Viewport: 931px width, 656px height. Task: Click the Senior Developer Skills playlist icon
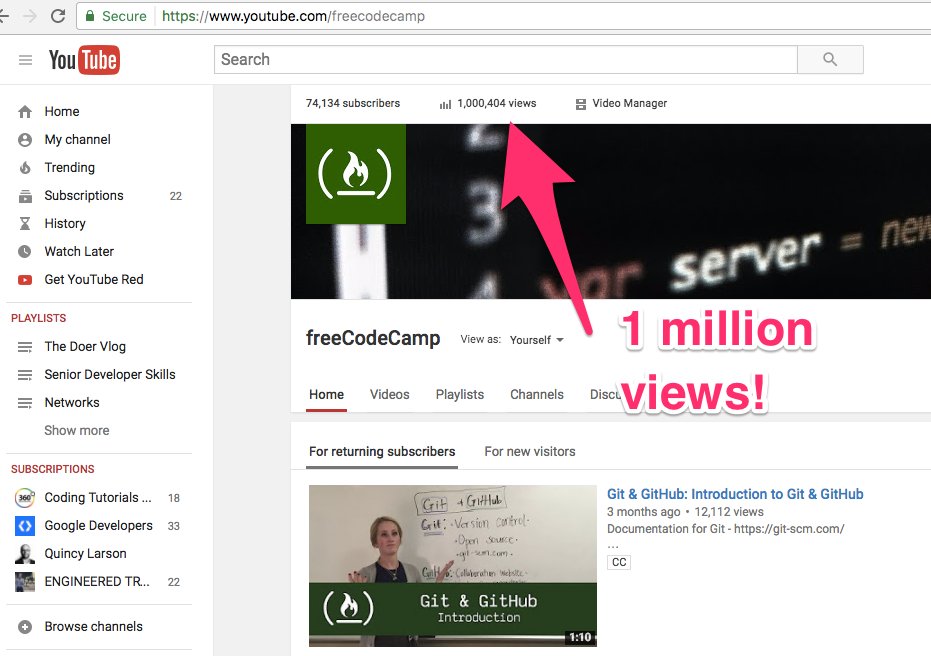(25, 375)
